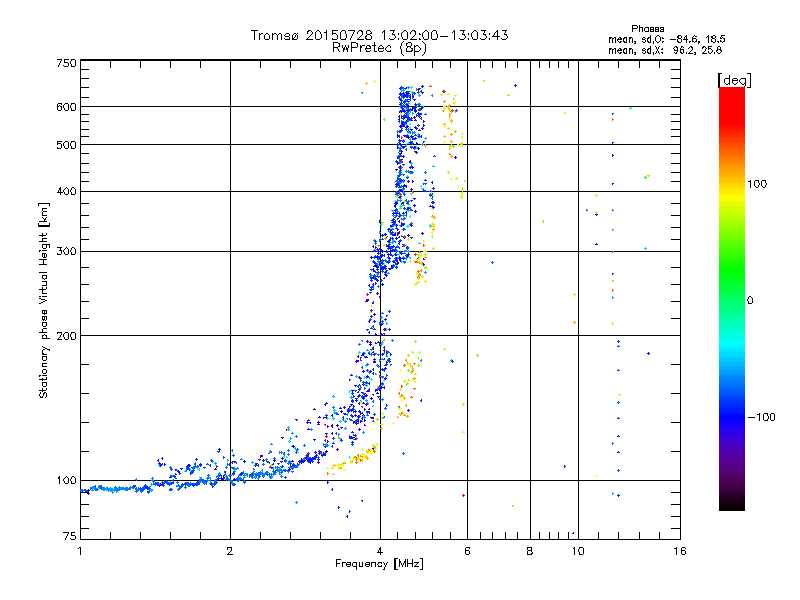Click the y-axis tick label '200'
The height and width of the screenshot is (600, 800).
coord(66,336)
